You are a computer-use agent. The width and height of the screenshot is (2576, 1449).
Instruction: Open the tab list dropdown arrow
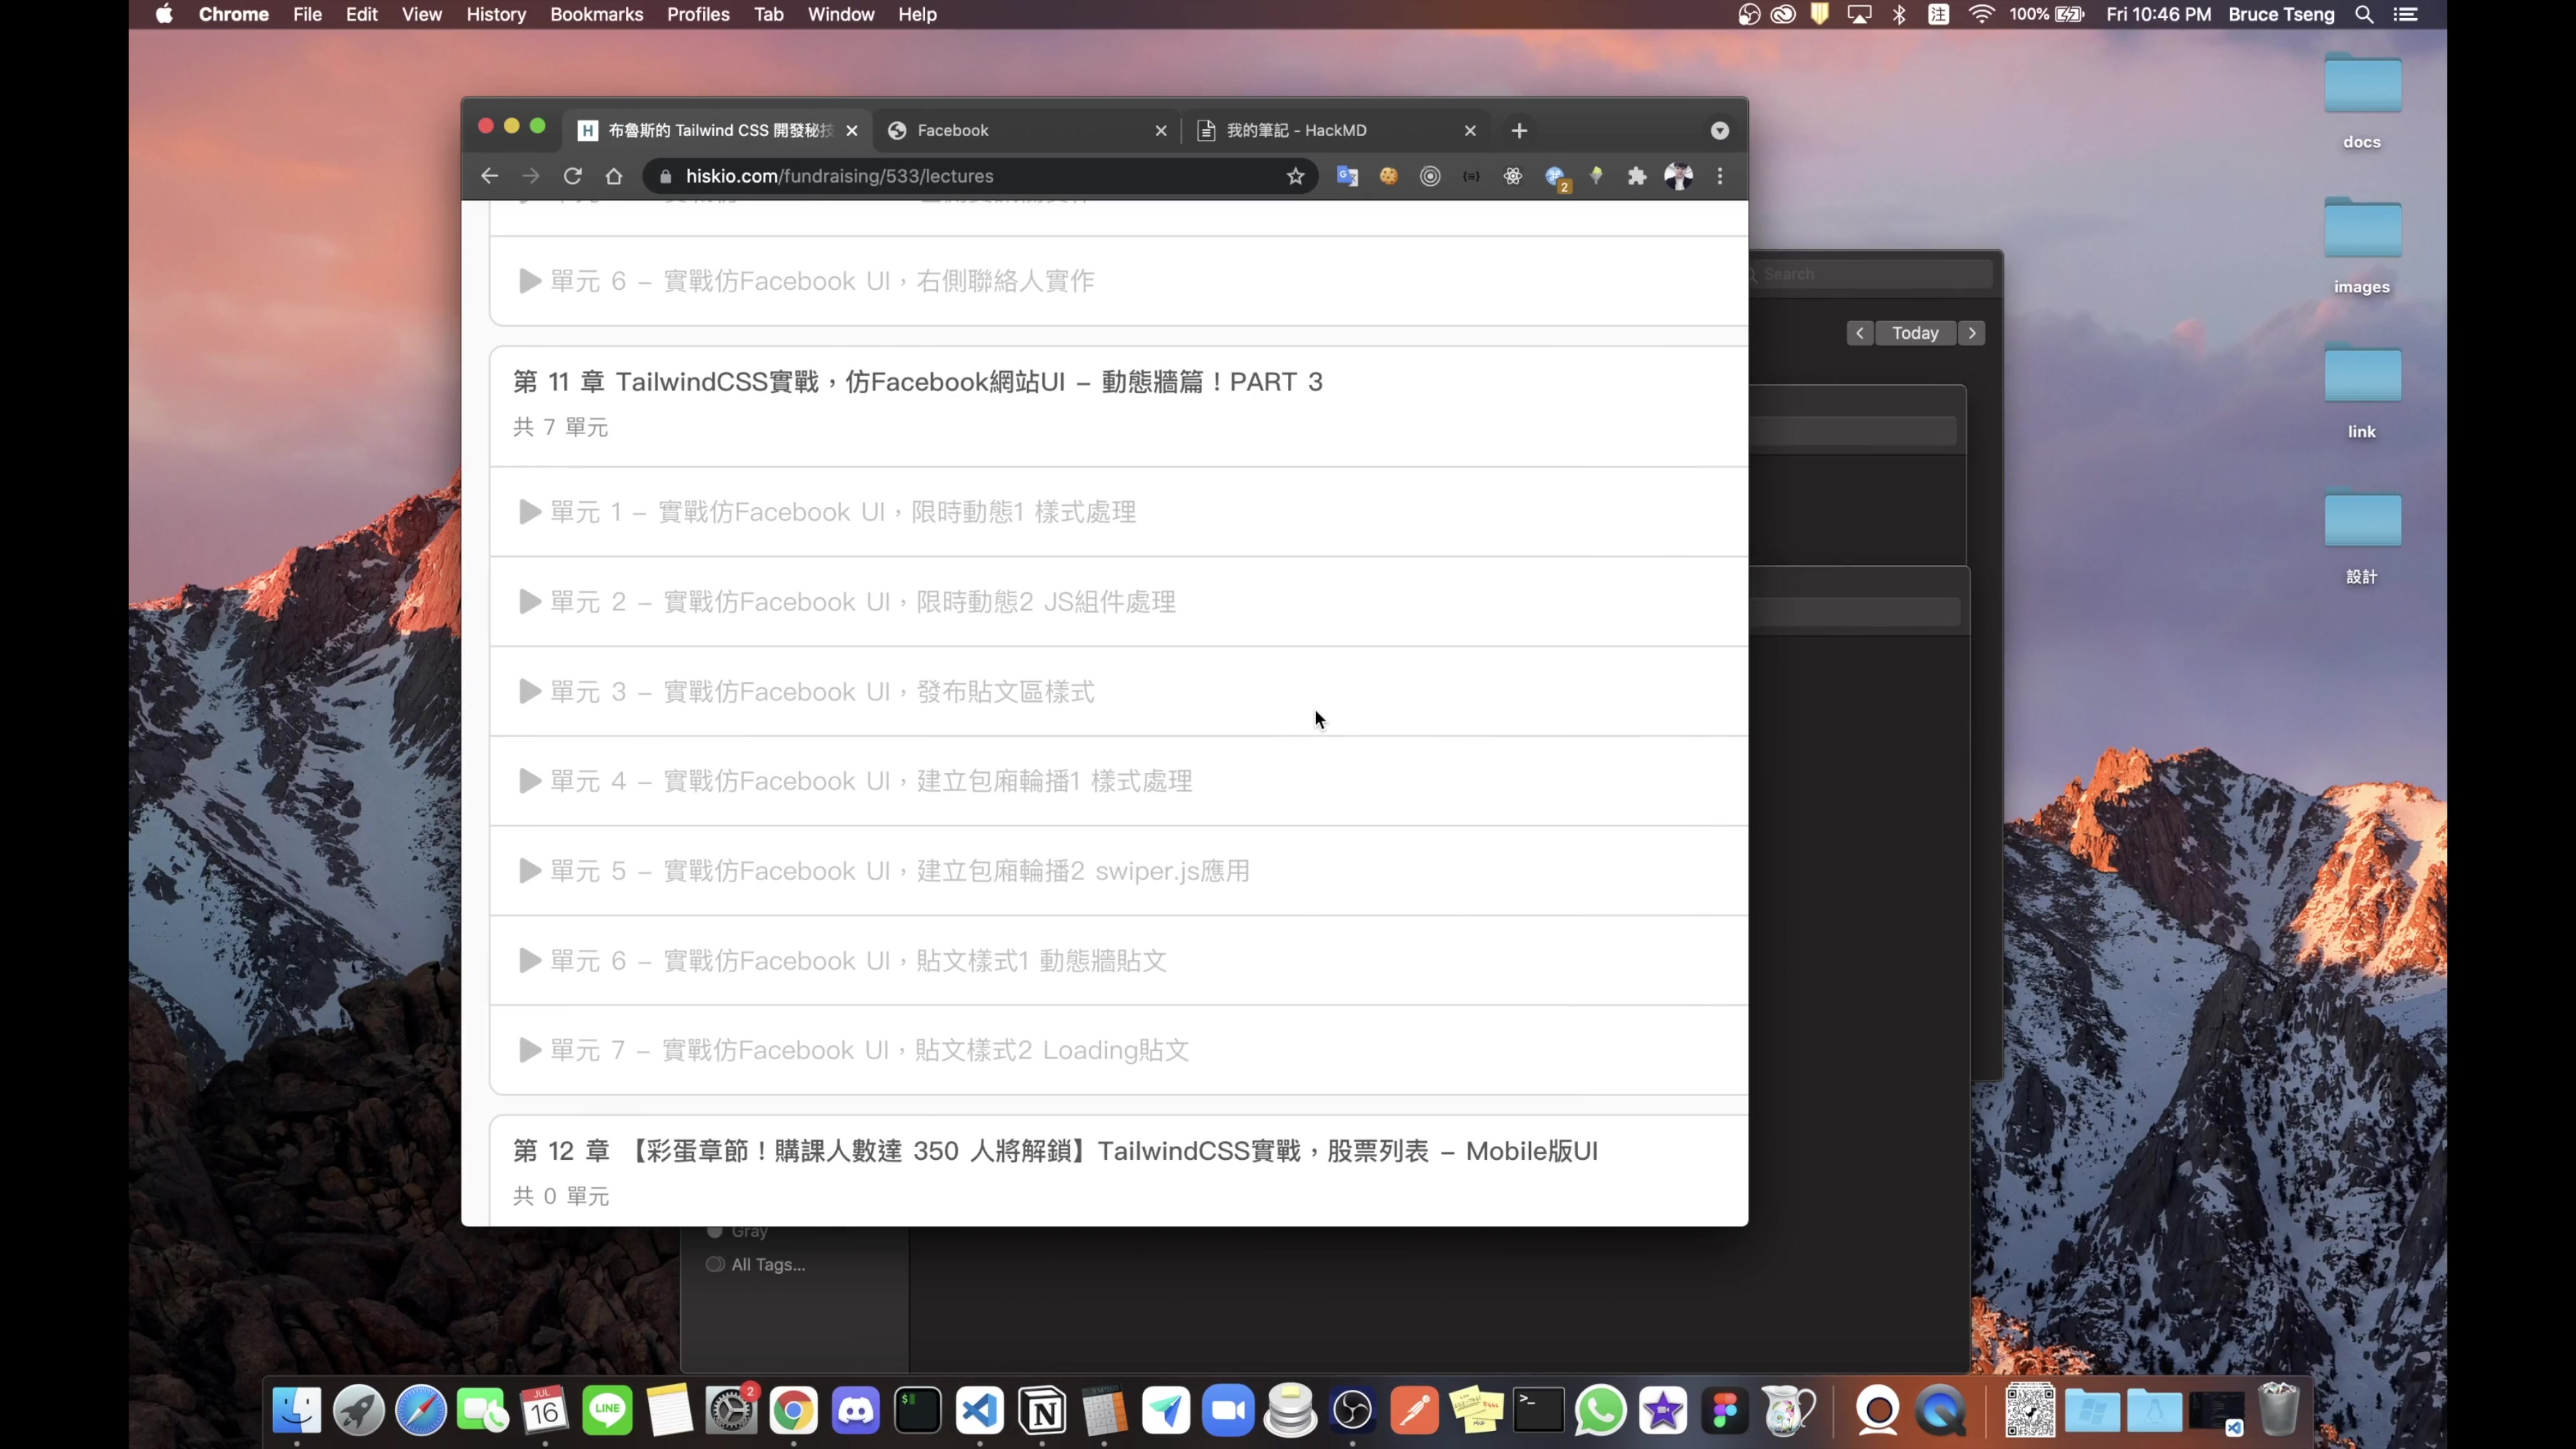coord(1719,130)
